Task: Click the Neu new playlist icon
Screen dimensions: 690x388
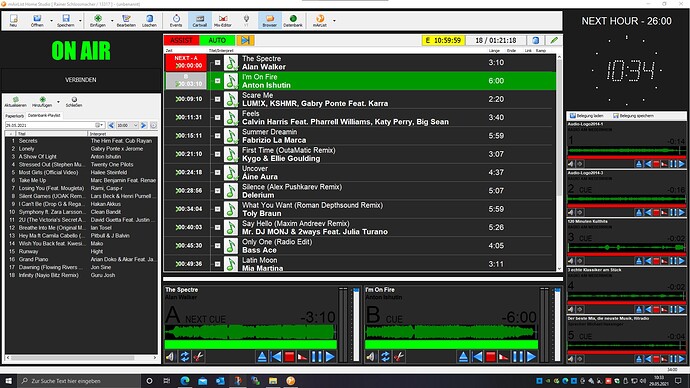Action: click(x=14, y=21)
